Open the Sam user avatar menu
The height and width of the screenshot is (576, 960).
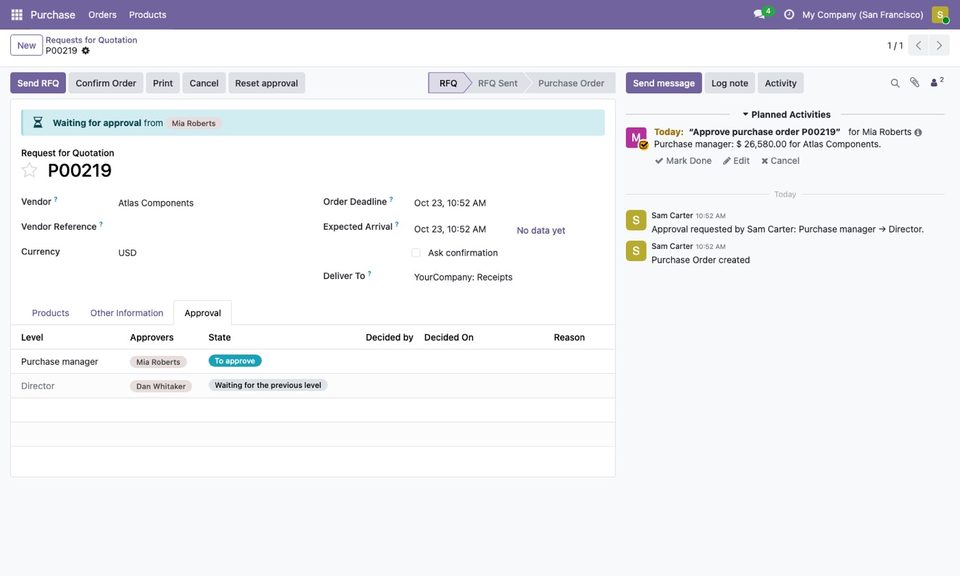(940, 15)
